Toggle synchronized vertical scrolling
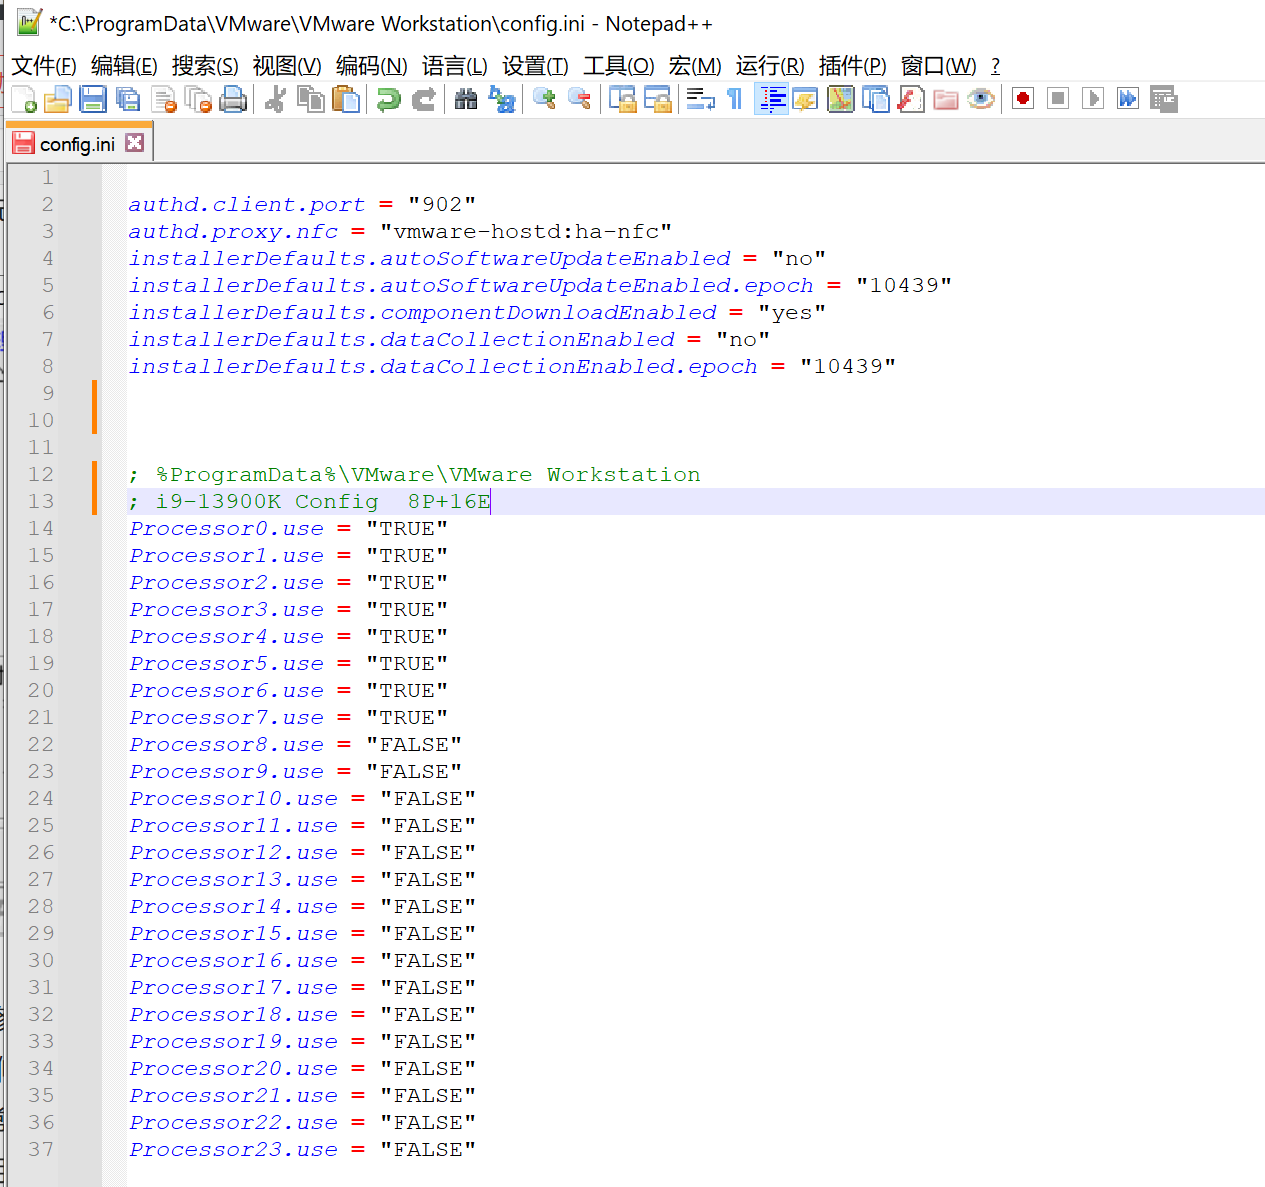The height and width of the screenshot is (1187, 1265). 622,99
